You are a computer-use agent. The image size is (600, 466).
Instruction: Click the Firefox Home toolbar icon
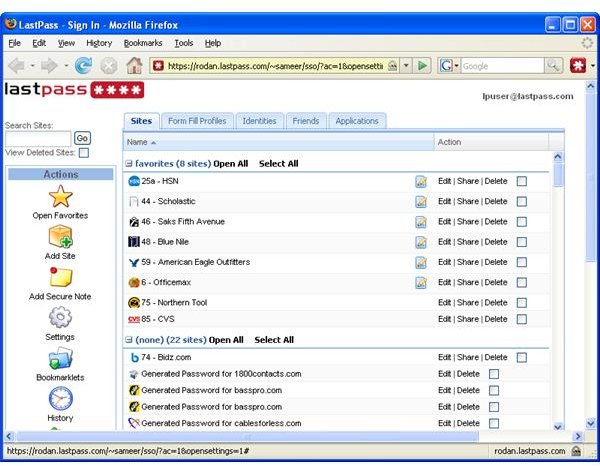pos(134,65)
